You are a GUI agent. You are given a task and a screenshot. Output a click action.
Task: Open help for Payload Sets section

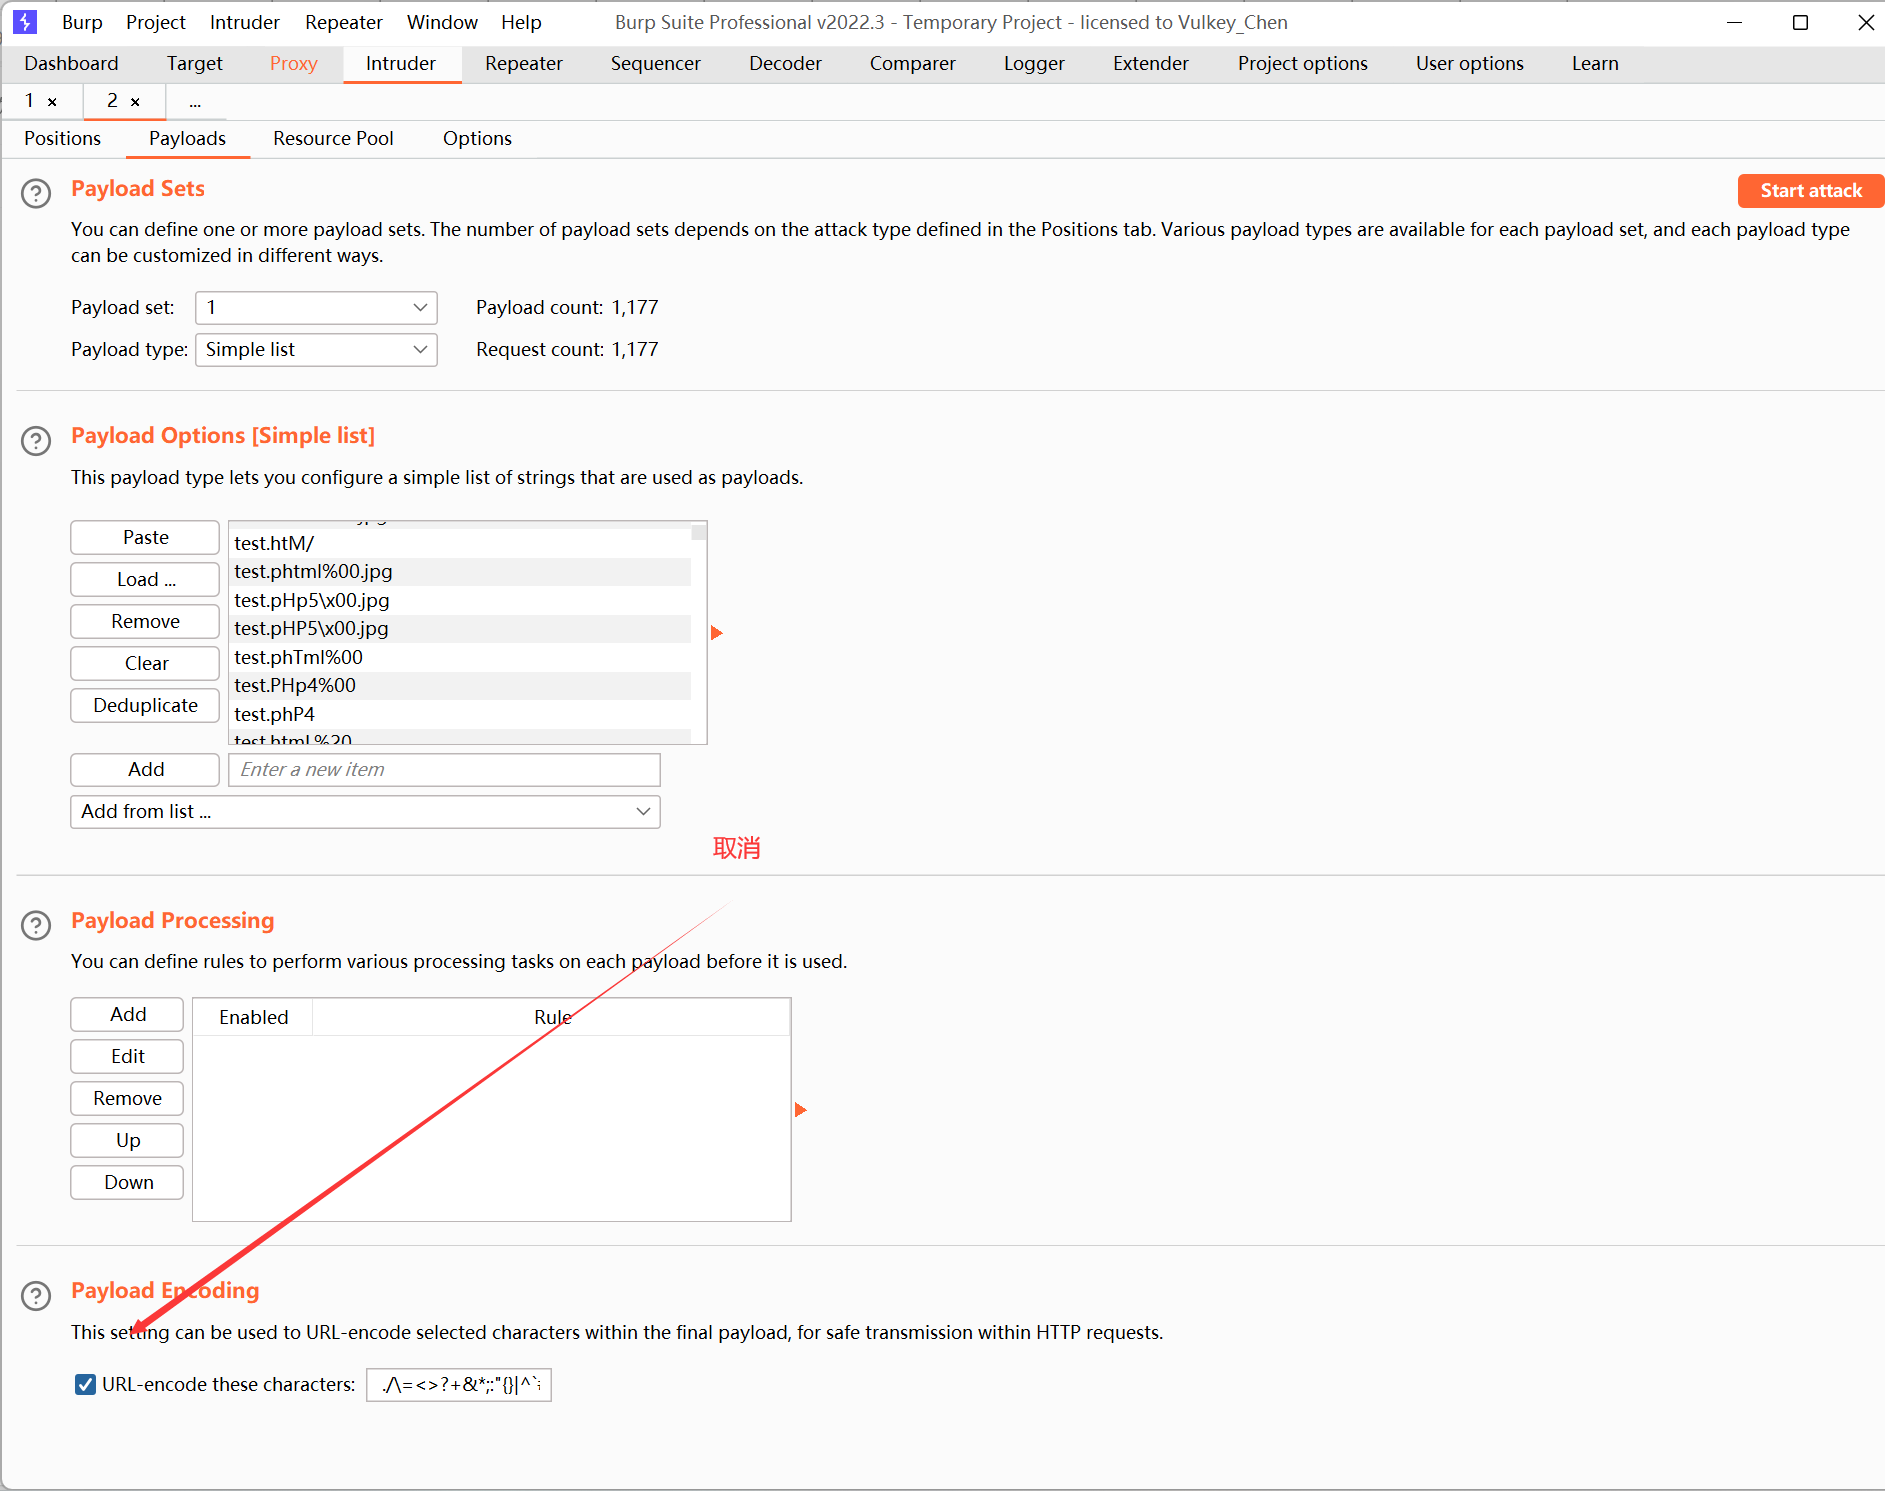click(x=36, y=193)
